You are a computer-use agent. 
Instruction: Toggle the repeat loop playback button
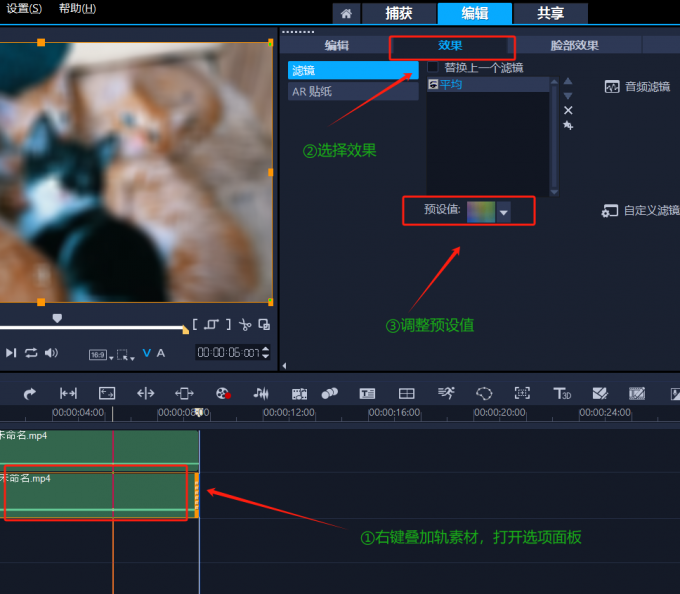[31, 353]
